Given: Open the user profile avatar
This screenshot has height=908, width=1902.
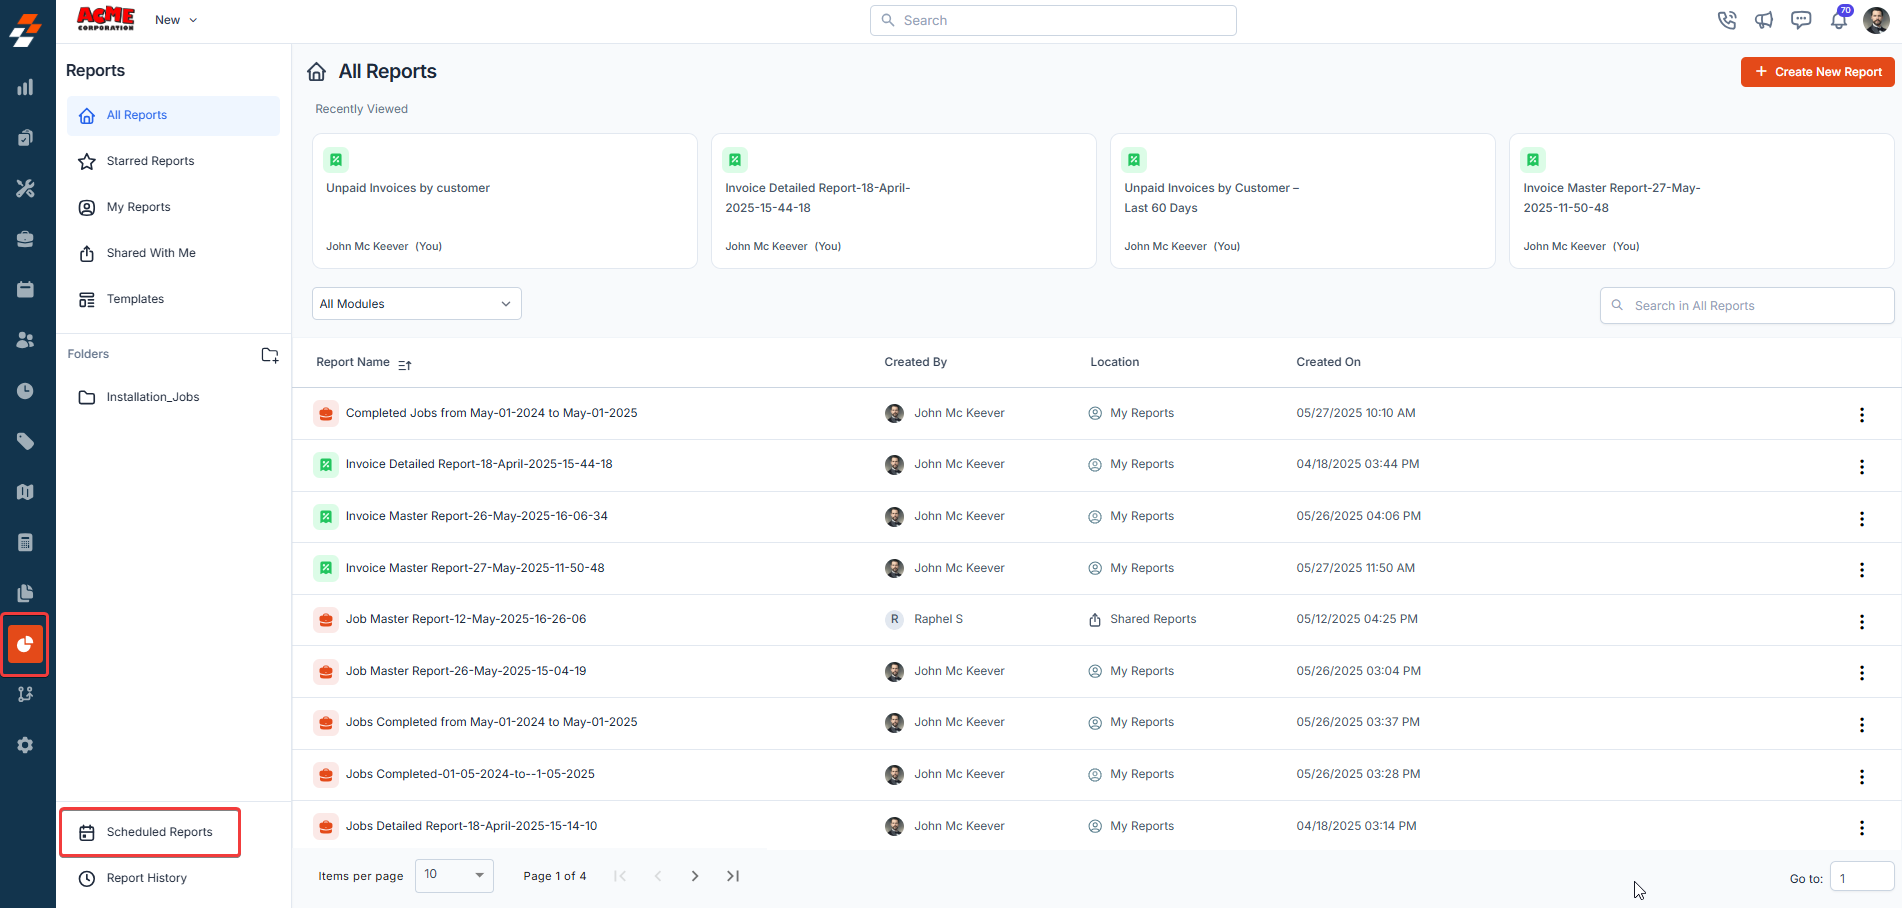Looking at the screenshot, I should (1876, 20).
